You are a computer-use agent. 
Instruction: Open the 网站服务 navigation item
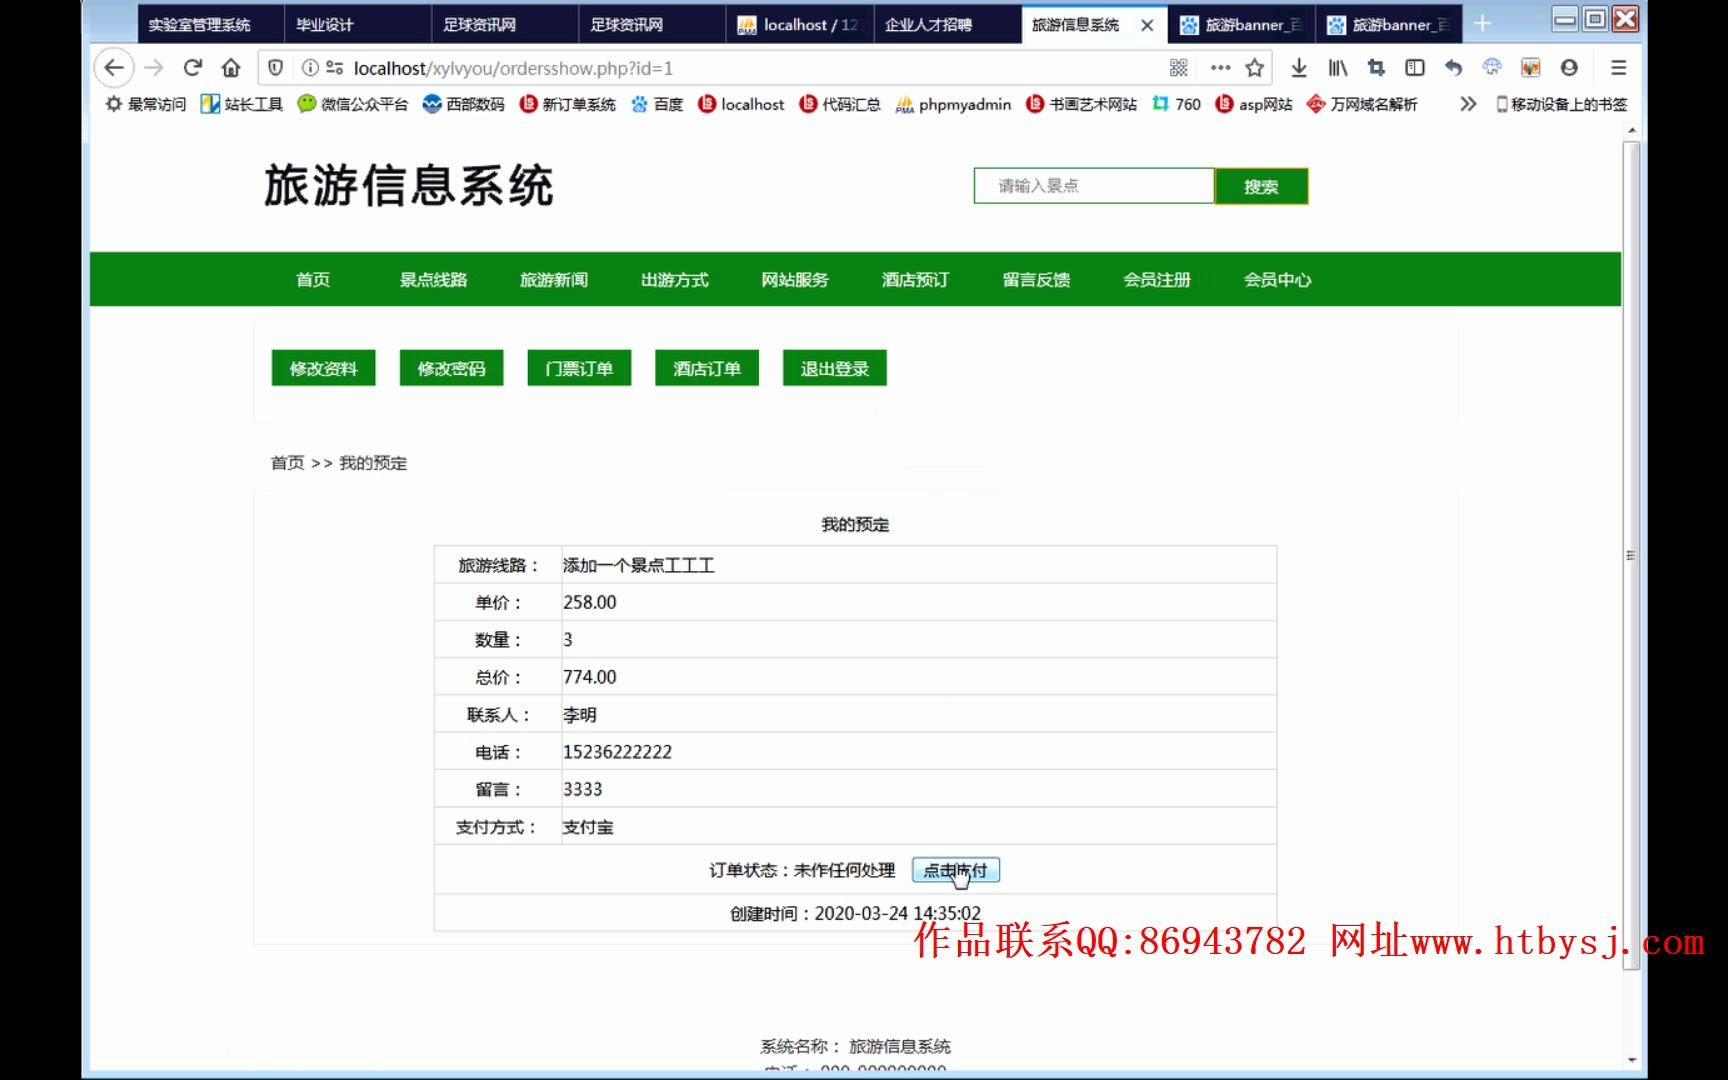pos(795,280)
